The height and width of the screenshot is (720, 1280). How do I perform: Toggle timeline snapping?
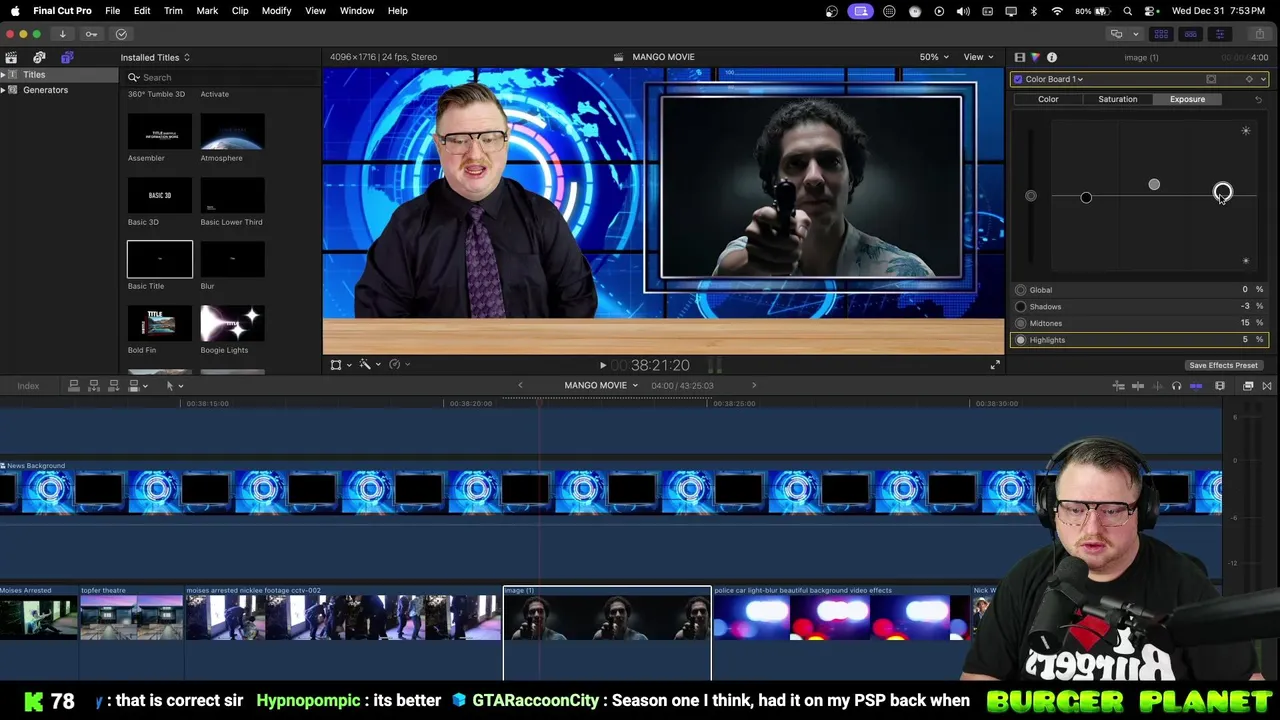click(1196, 386)
